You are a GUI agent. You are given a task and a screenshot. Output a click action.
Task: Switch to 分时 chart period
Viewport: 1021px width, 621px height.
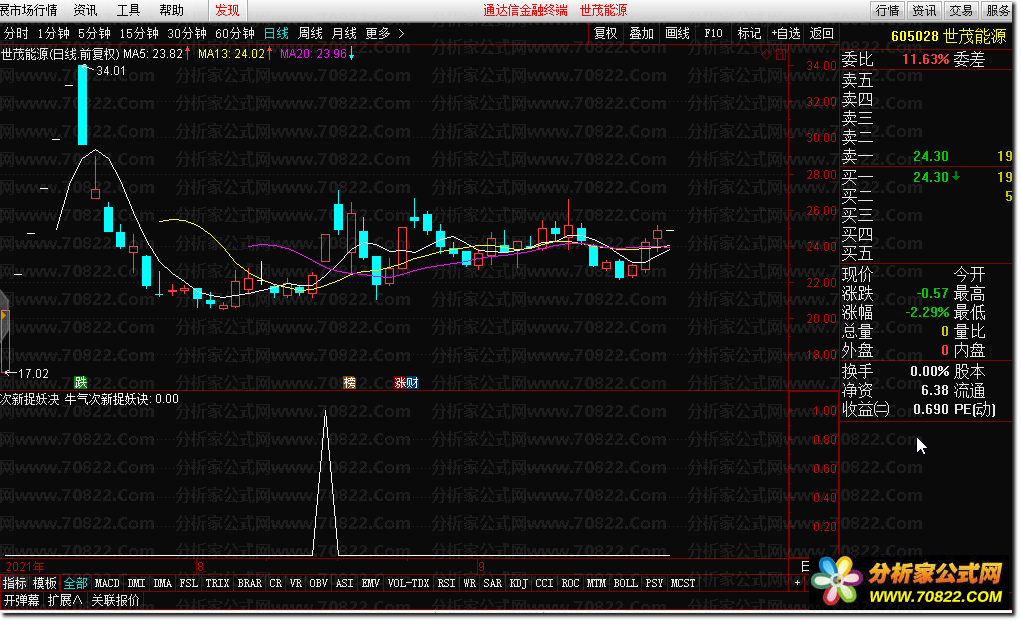[16, 33]
